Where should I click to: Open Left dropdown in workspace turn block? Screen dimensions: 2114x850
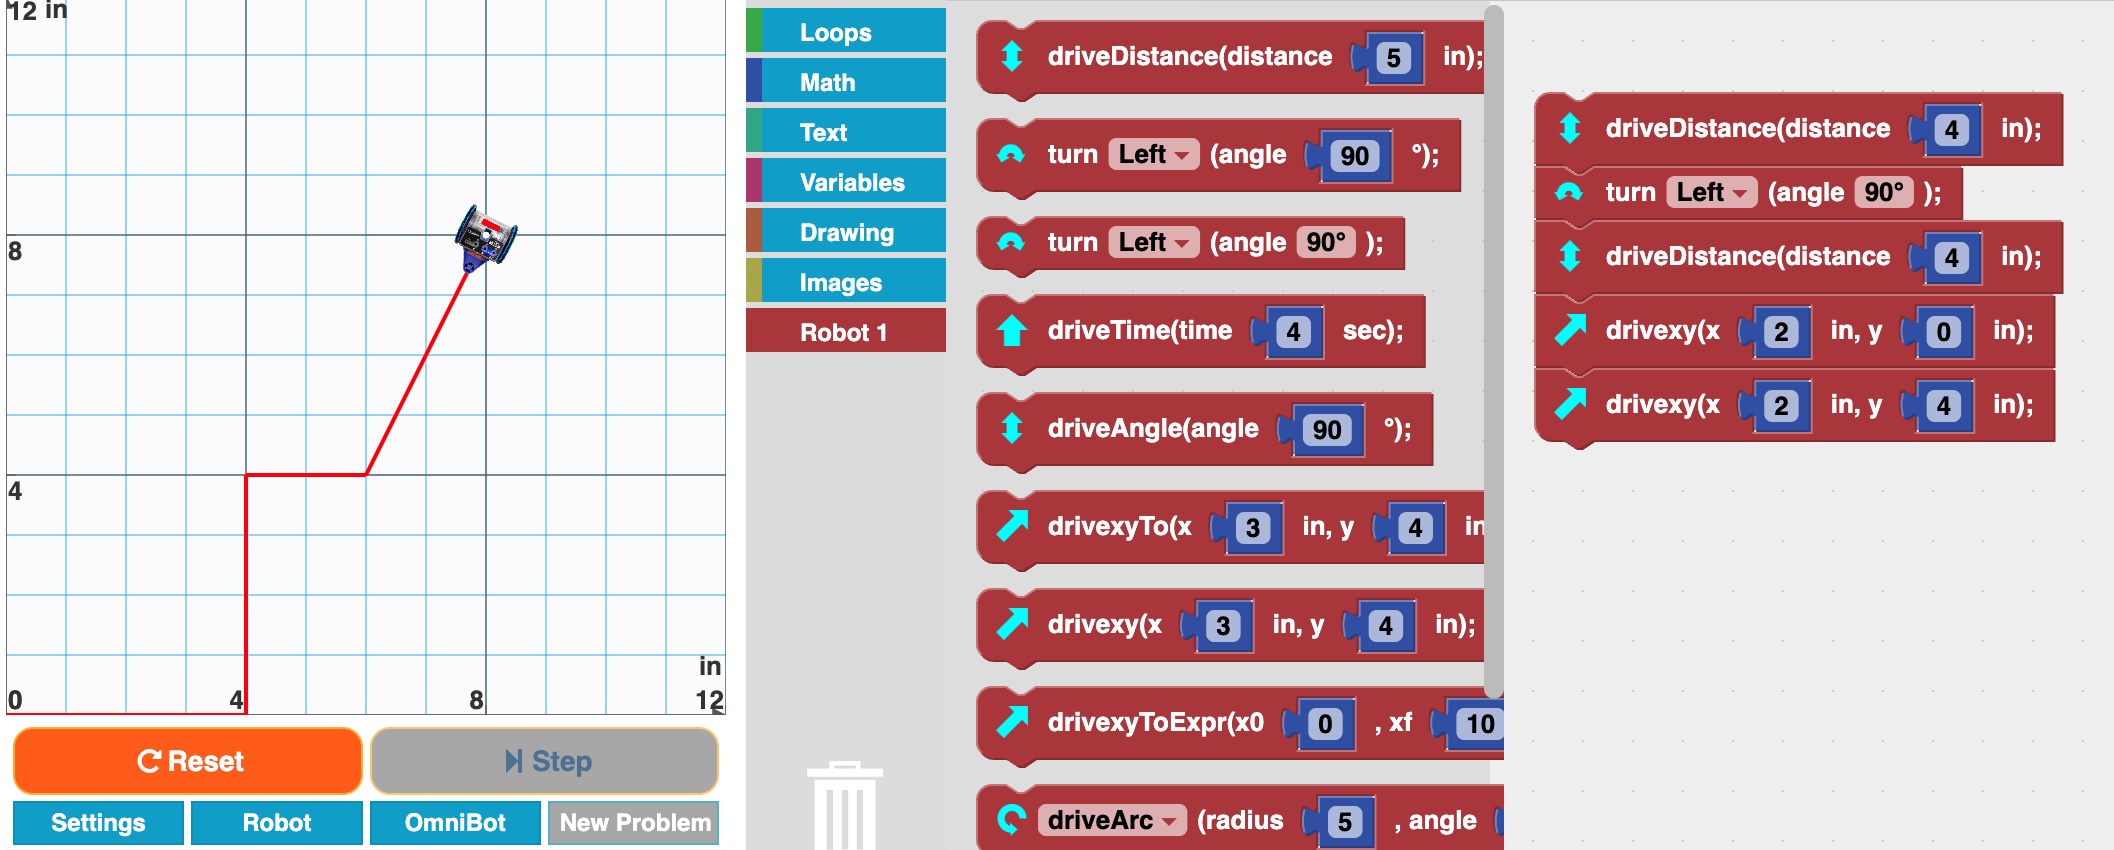(x=1711, y=192)
